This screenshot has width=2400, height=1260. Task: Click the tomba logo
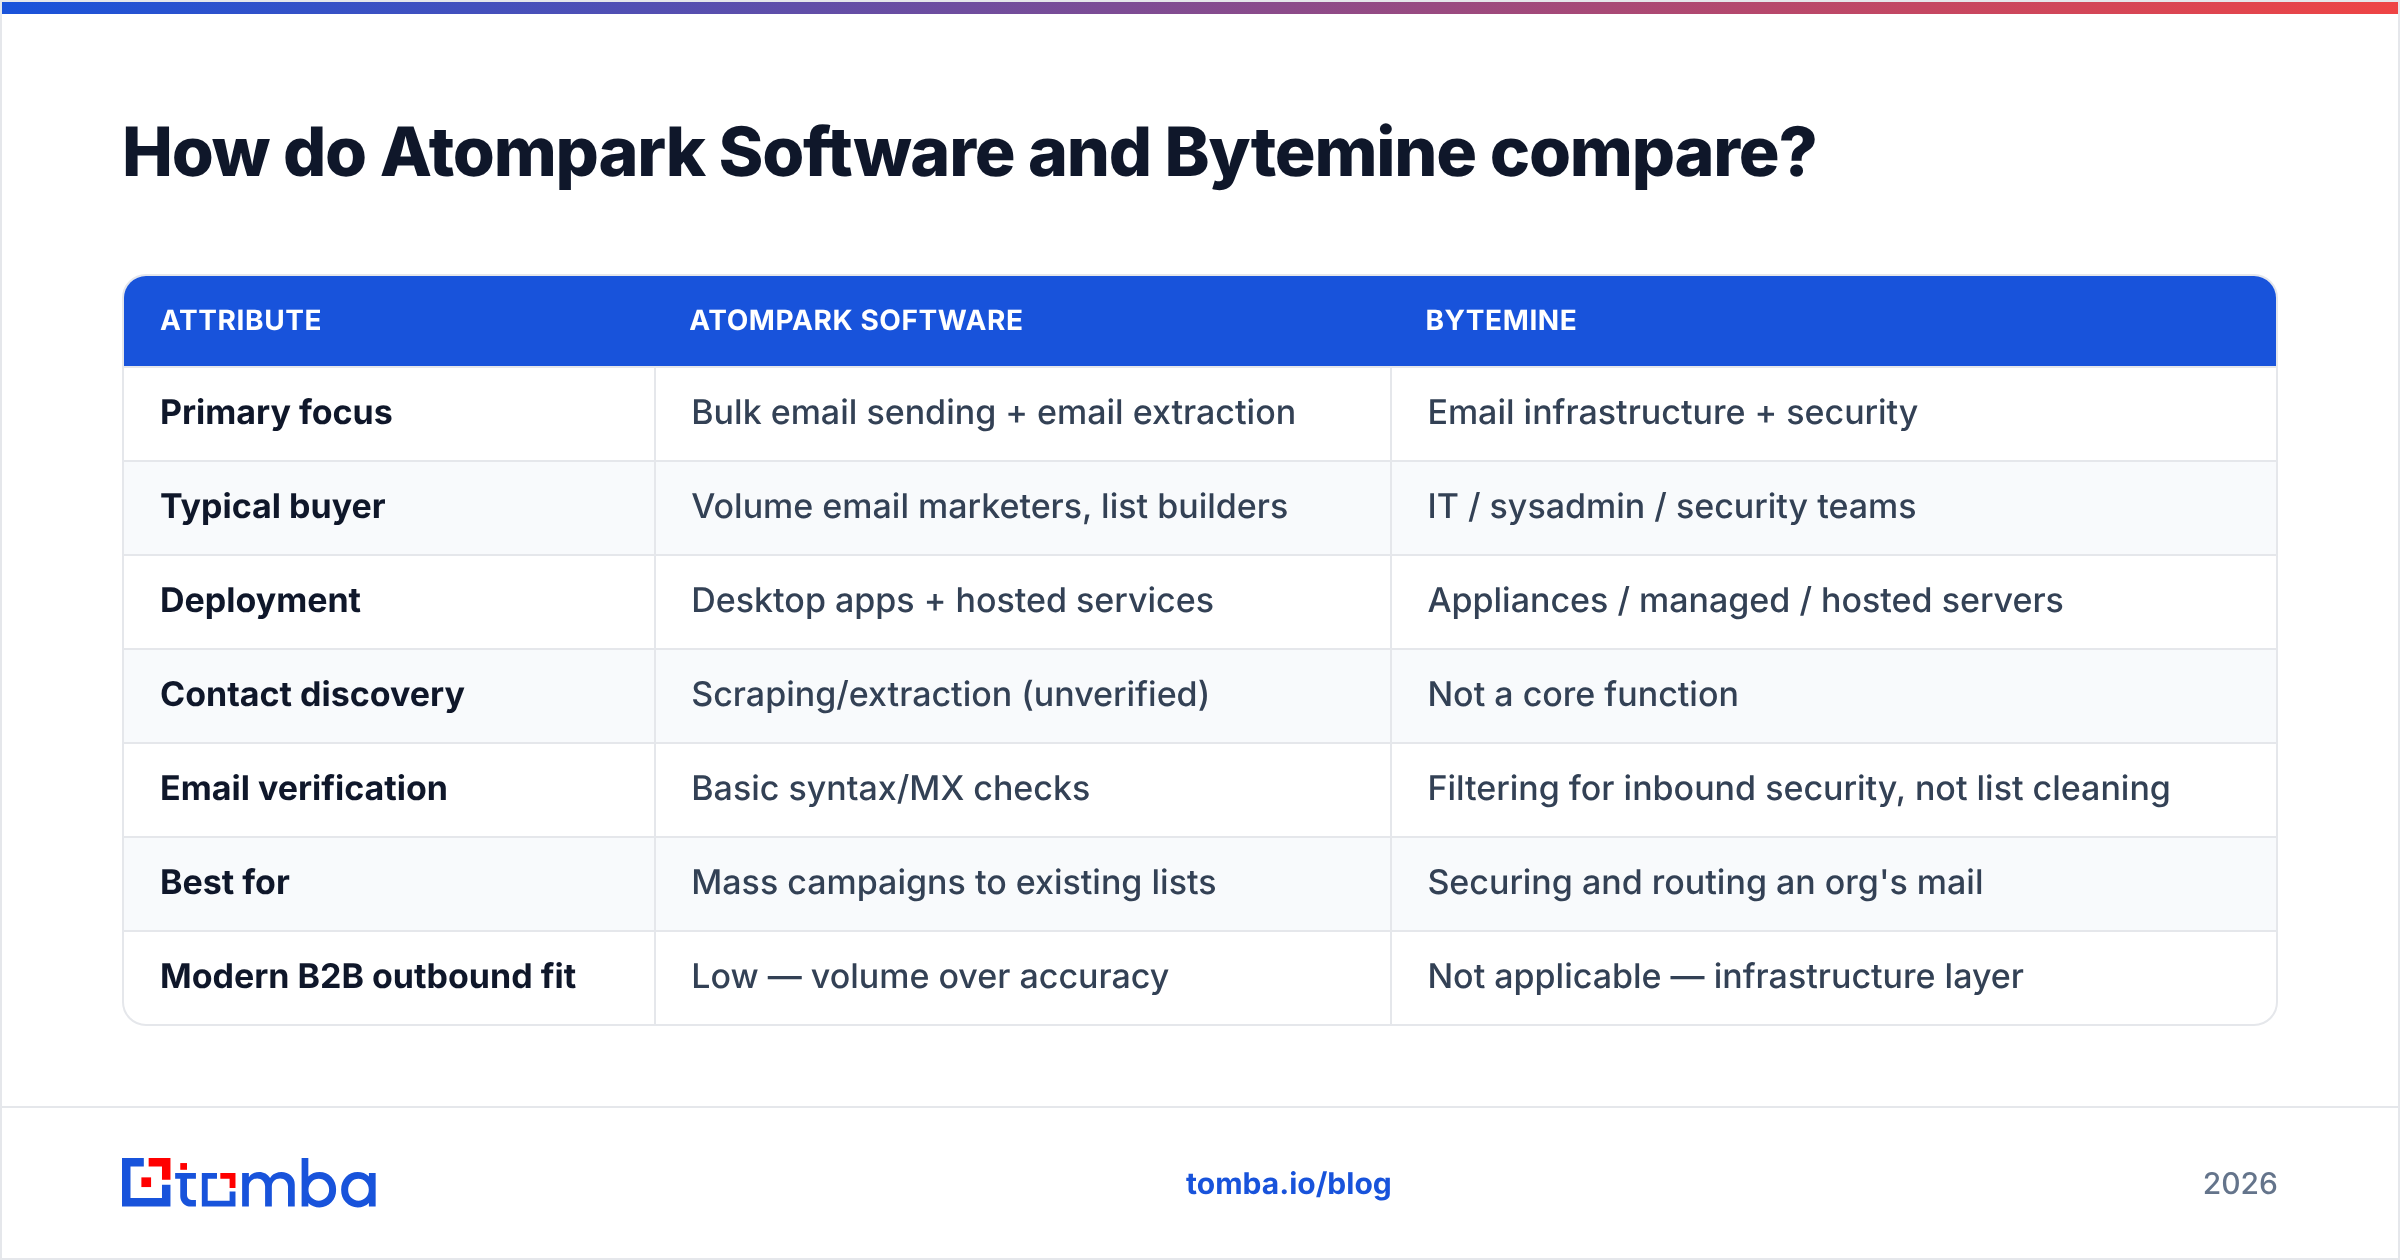tap(249, 1183)
